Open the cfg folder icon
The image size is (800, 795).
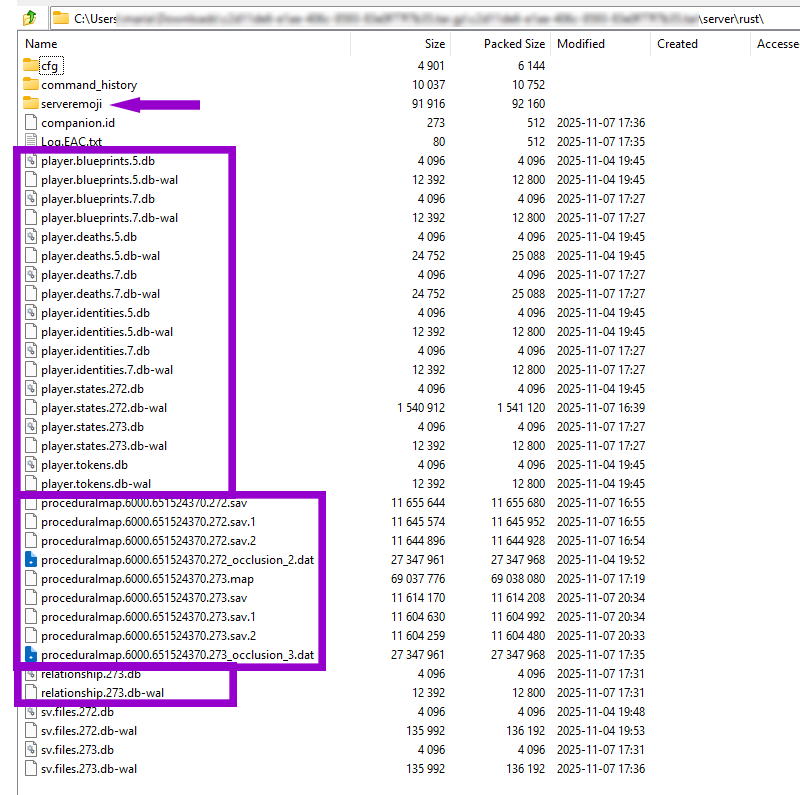(30, 65)
